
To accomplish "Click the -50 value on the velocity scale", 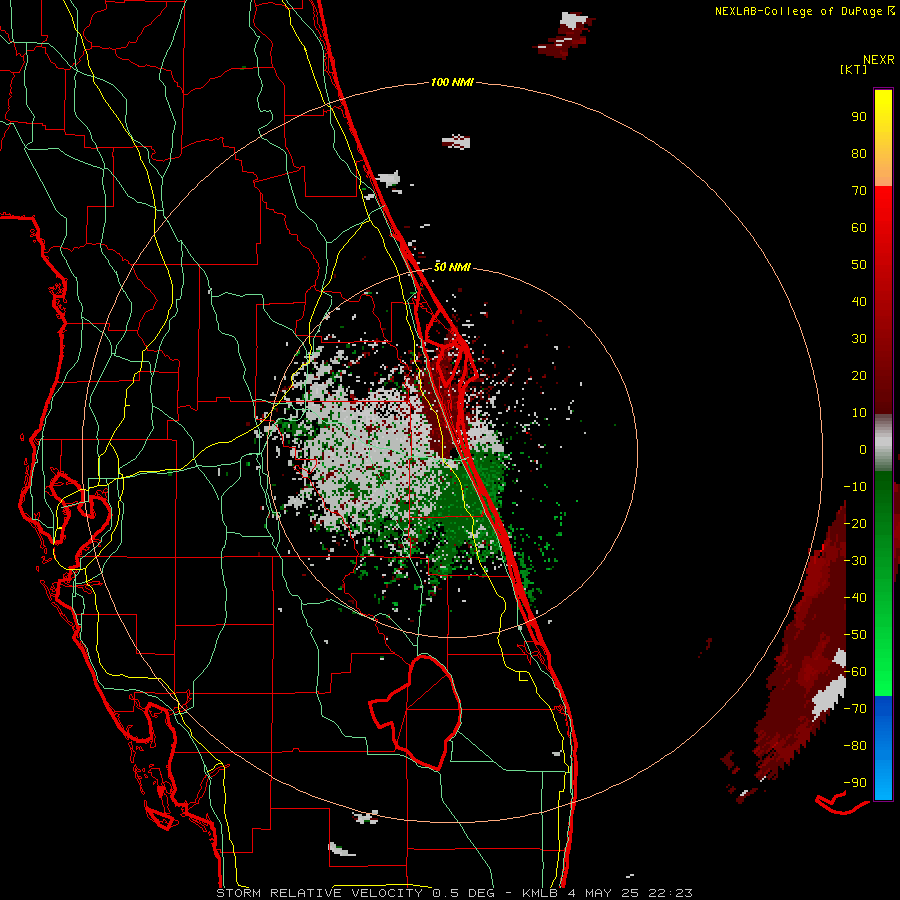I will tap(855, 635).
